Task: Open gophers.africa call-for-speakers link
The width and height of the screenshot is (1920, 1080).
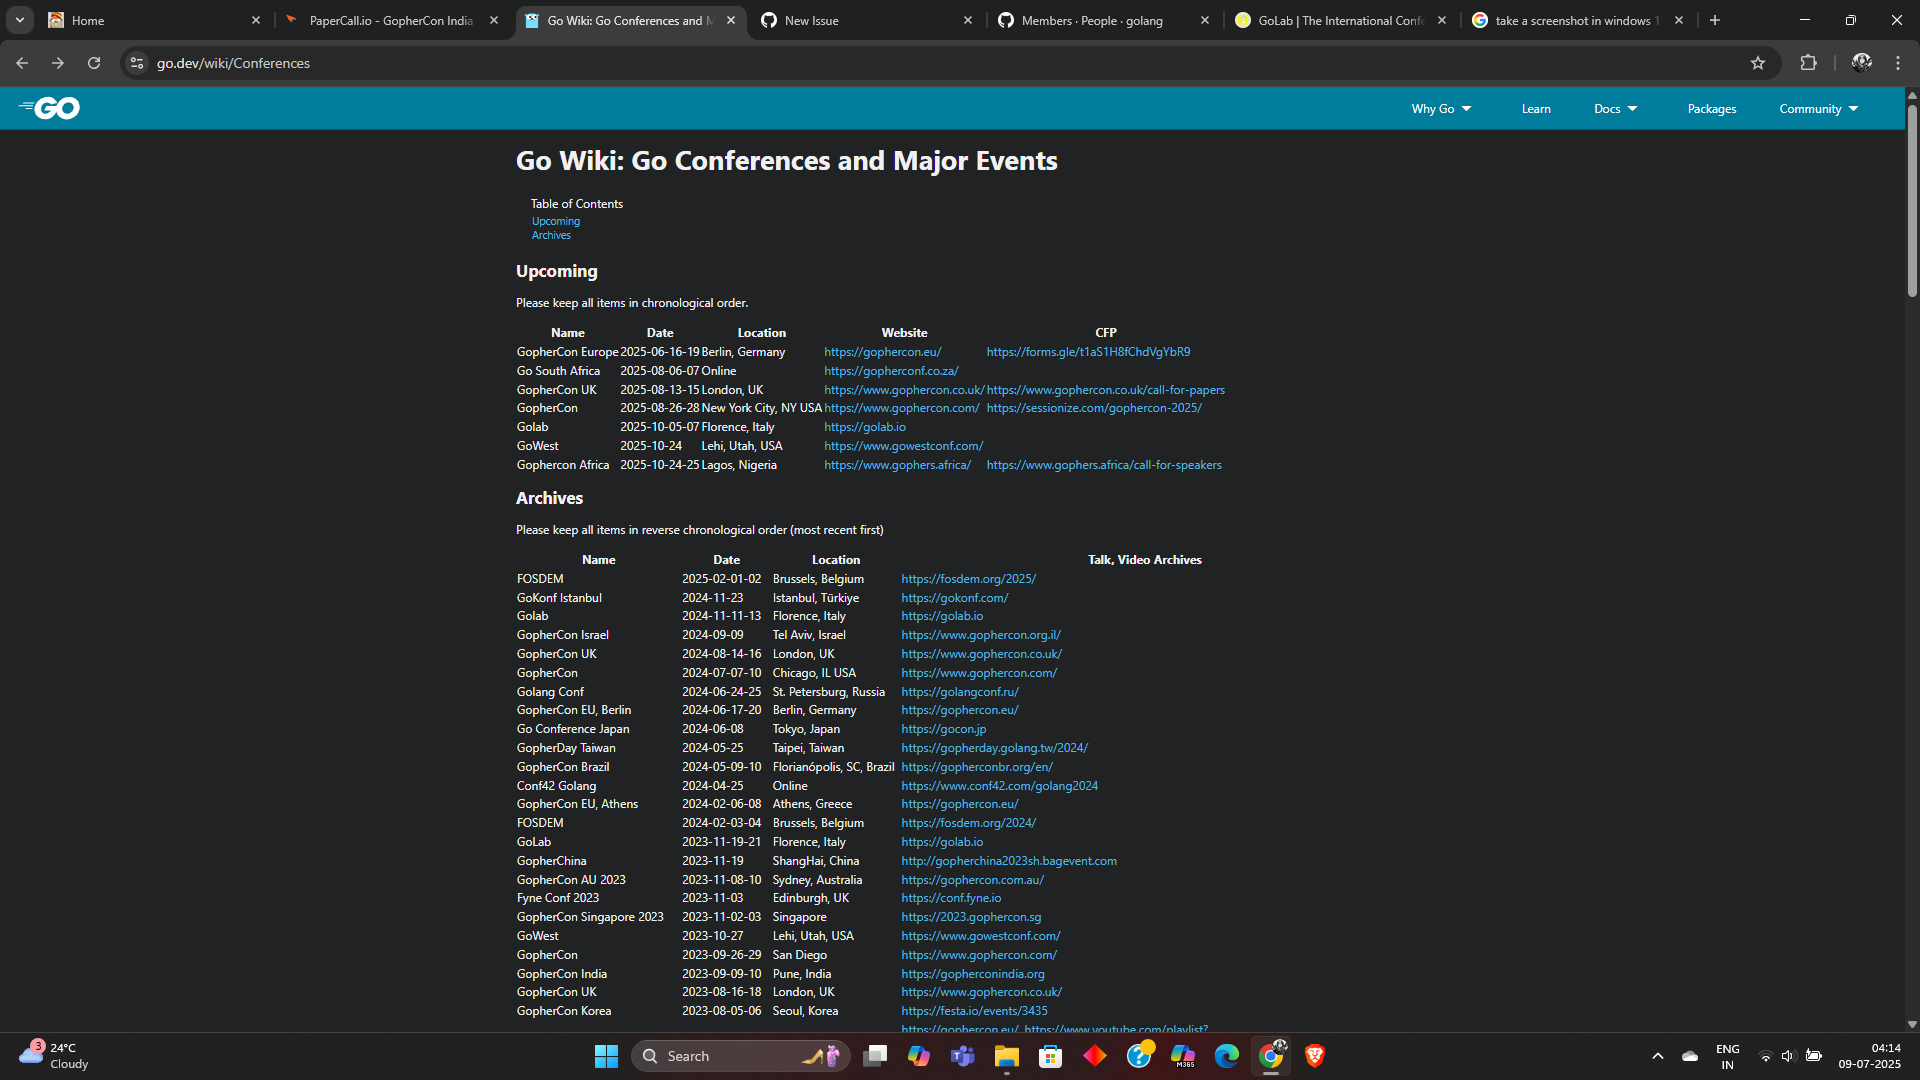Action: click(x=1104, y=465)
